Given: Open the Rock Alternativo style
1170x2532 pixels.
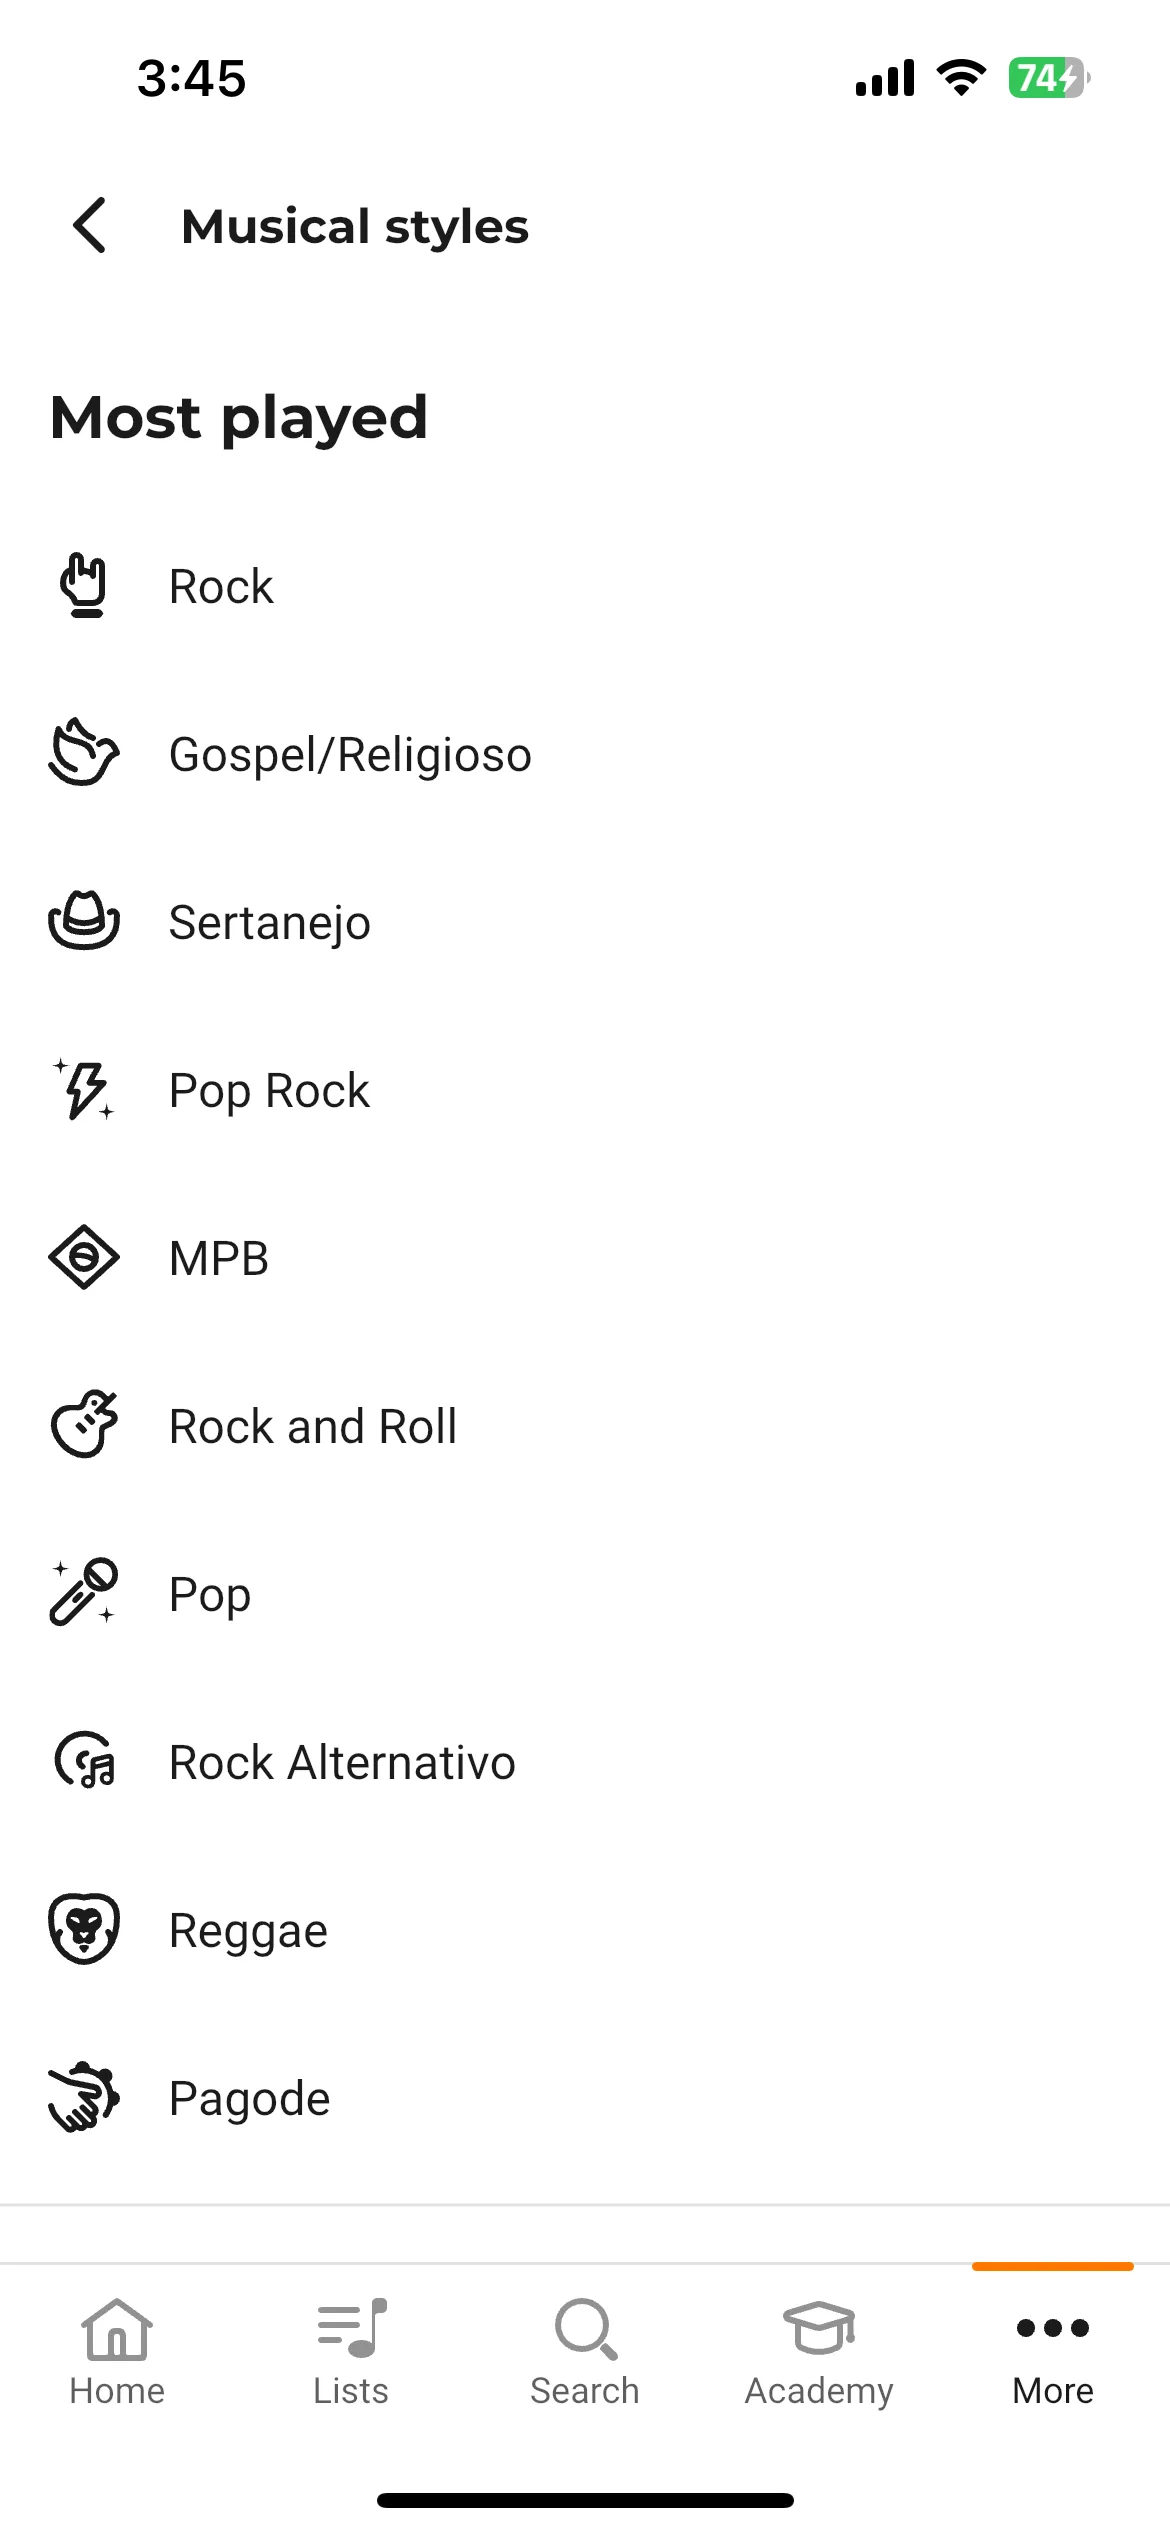Looking at the screenshot, I should click(585, 1761).
